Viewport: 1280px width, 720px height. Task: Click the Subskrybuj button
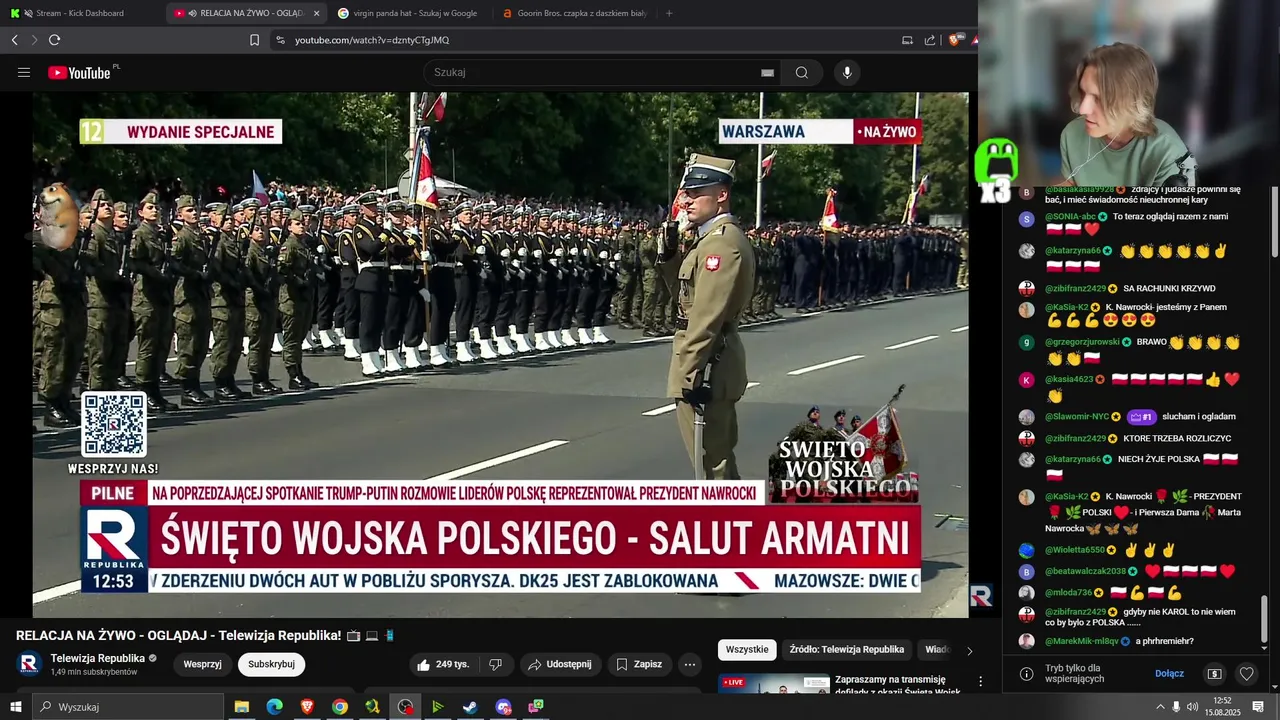pyautogui.click(x=271, y=664)
